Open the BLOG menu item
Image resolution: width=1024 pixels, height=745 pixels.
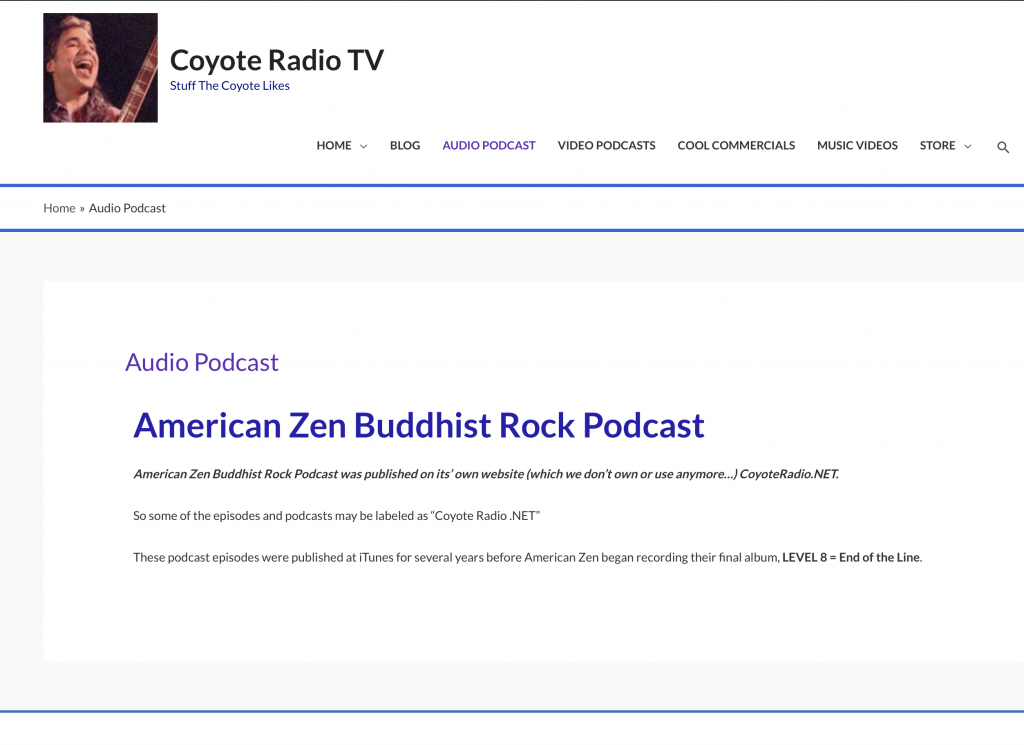tap(405, 146)
